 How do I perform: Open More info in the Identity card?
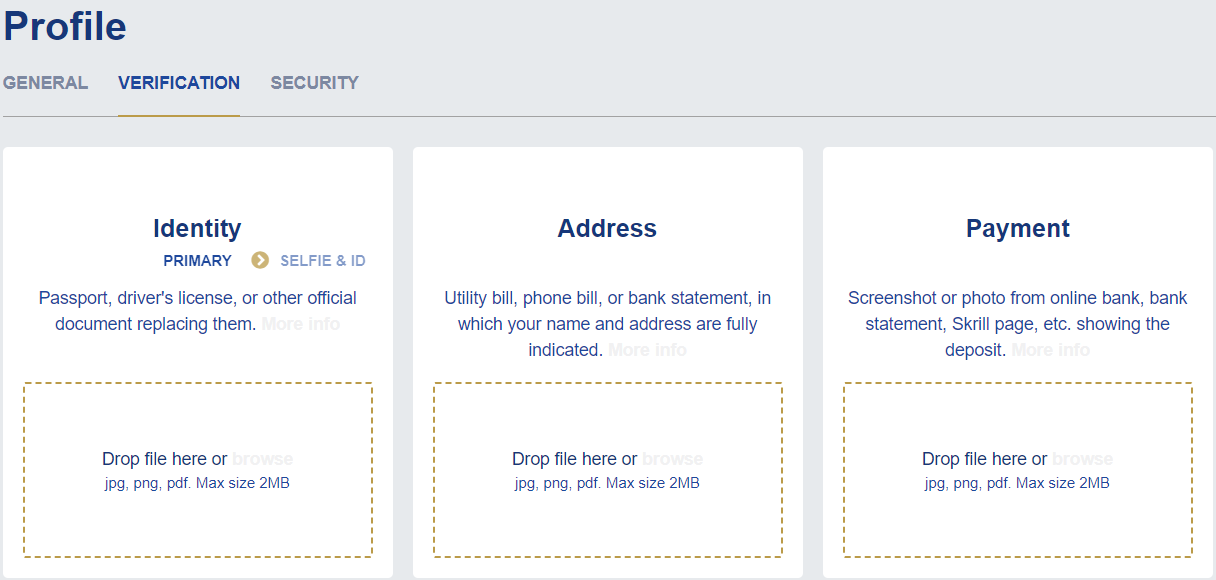pyautogui.click(x=301, y=324)
